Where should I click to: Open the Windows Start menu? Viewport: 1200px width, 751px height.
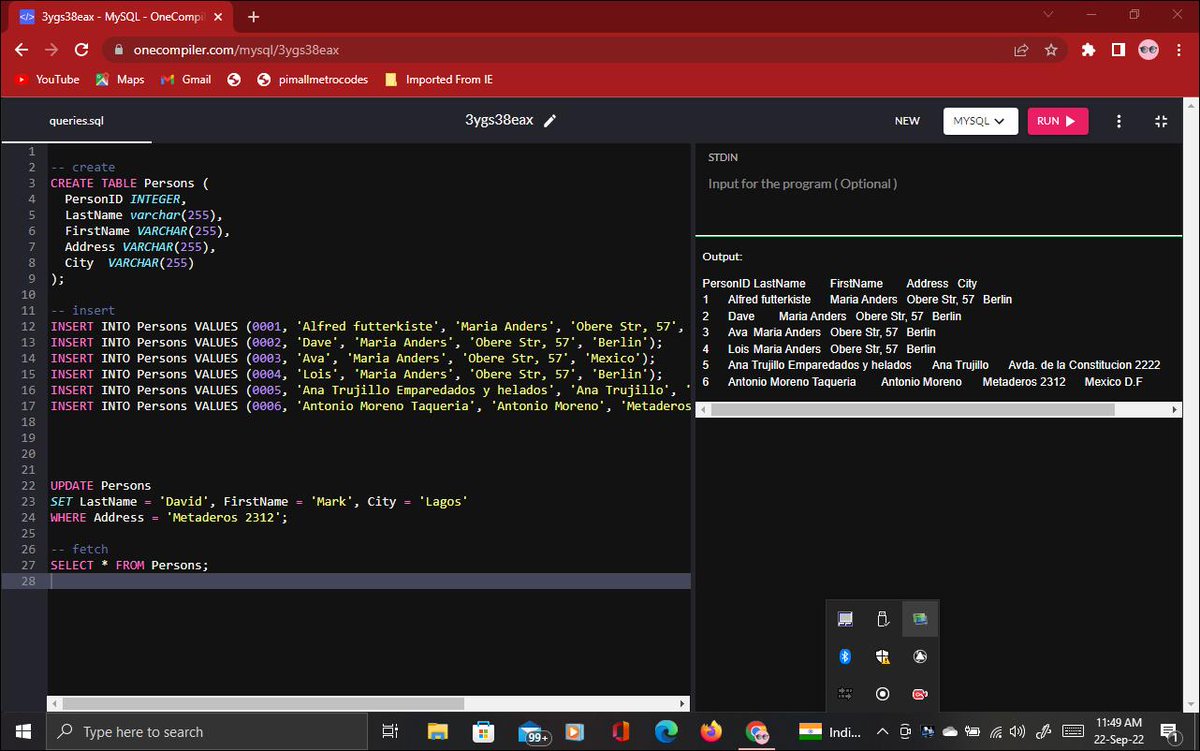22,732
